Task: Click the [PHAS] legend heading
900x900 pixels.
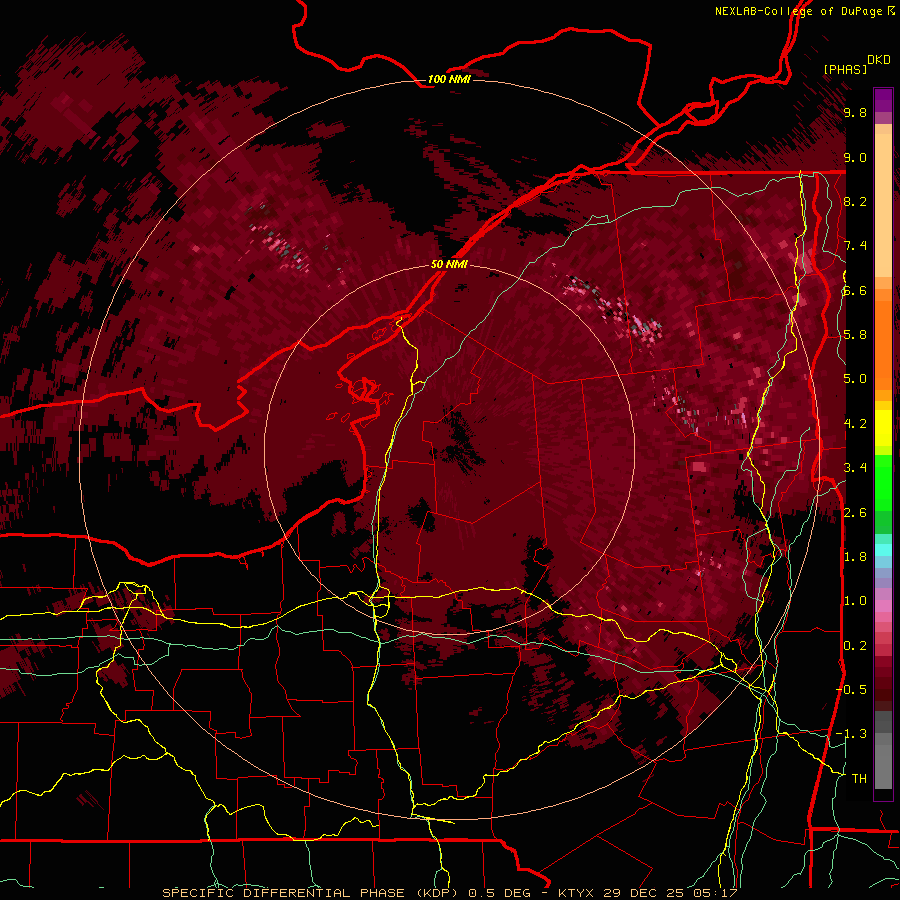Action: (845, 69)
